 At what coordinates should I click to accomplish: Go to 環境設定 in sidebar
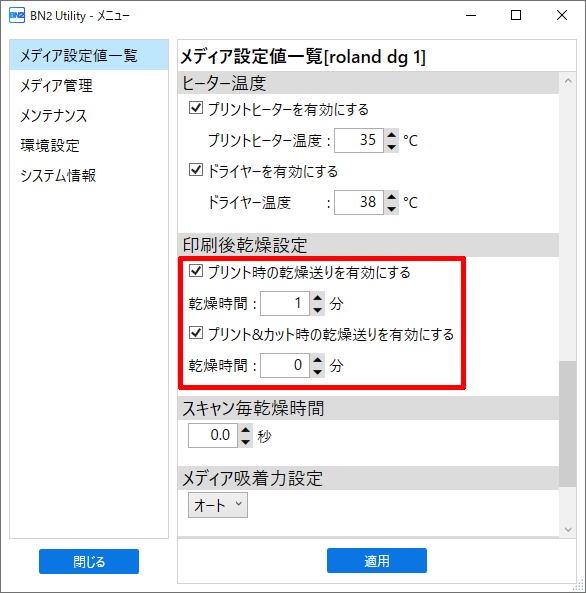point(50,146)
